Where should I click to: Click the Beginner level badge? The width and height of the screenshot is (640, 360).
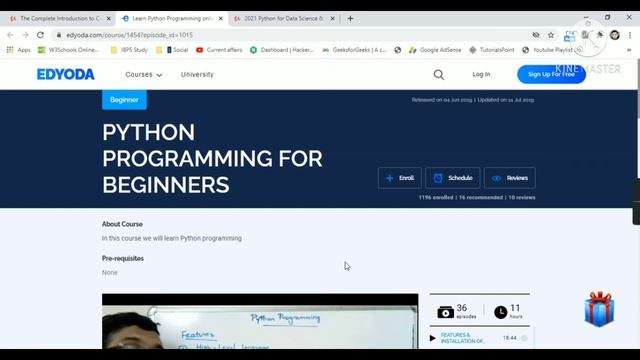pyautogui.click(x=124, y=100)
